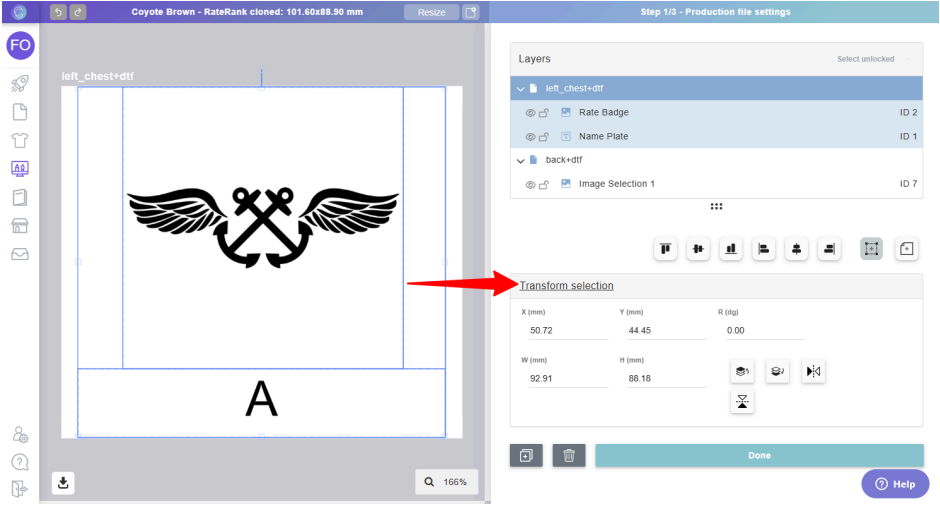Click the undo button in the header
940x505 pixels.
(x=58, y=12)
